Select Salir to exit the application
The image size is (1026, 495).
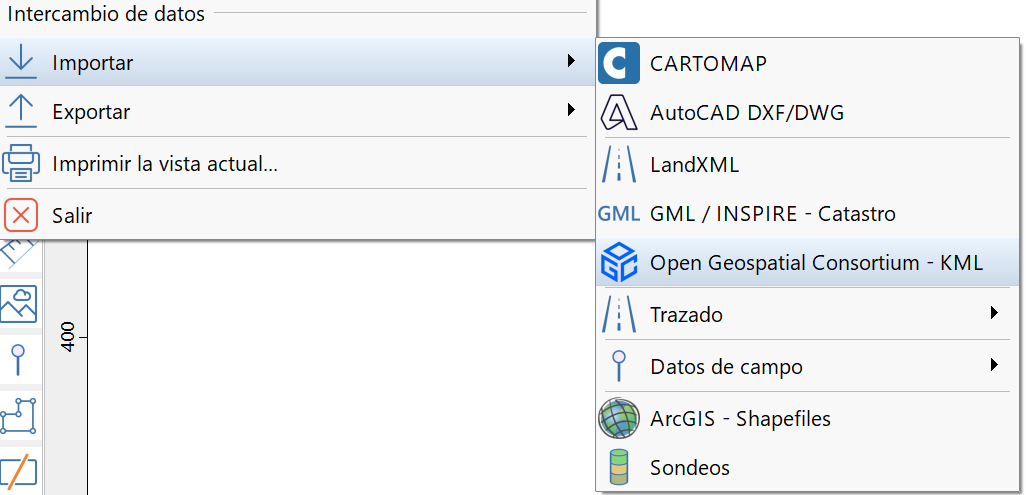point(297,215)
